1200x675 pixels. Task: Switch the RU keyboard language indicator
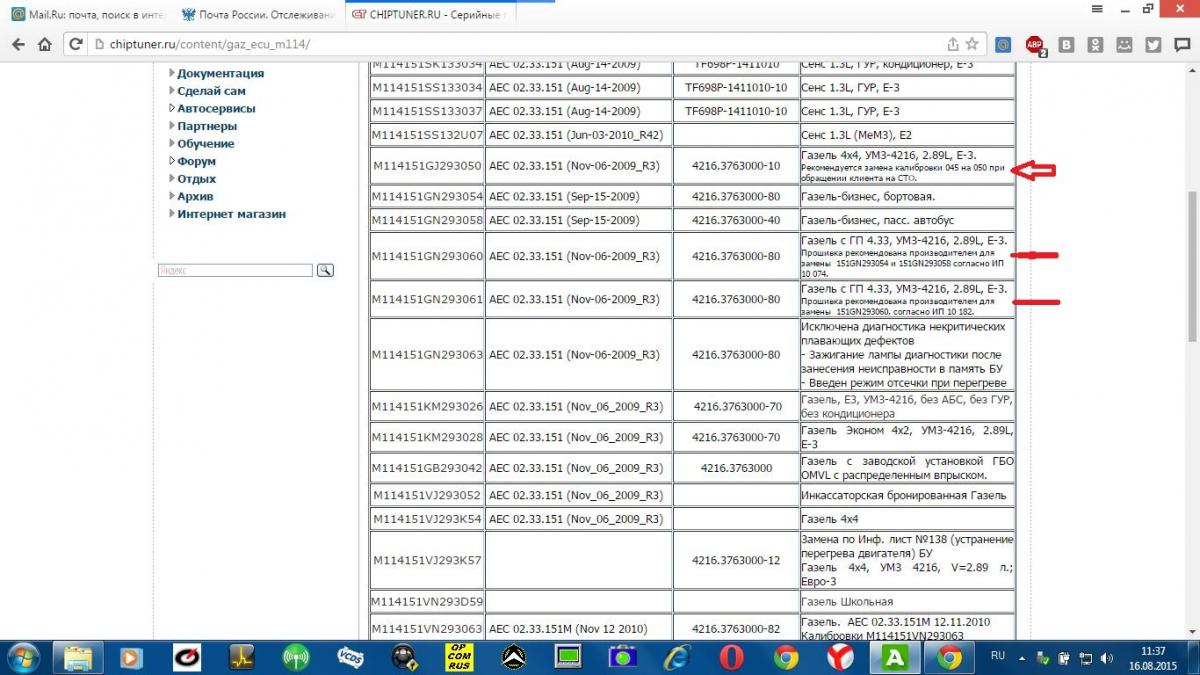click(997, 656)
